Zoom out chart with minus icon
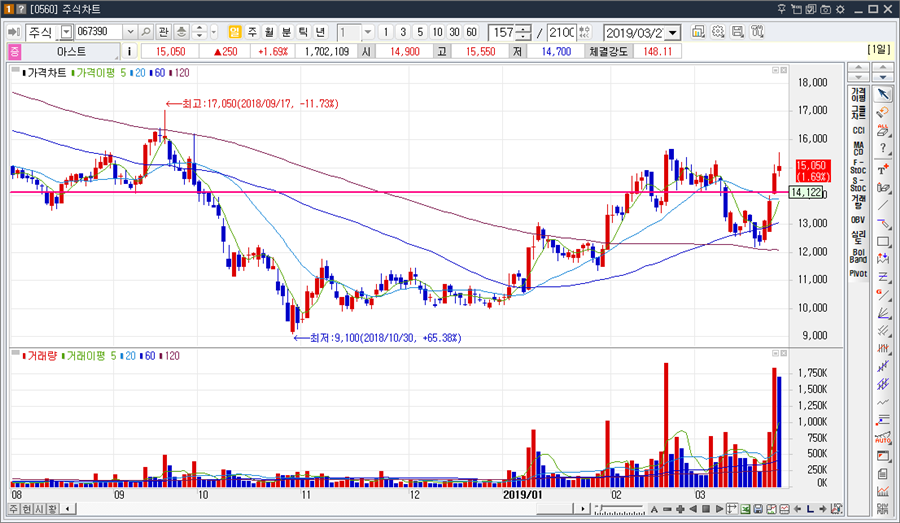The width and height of the screenshot is (900, 523). [667, 509]
